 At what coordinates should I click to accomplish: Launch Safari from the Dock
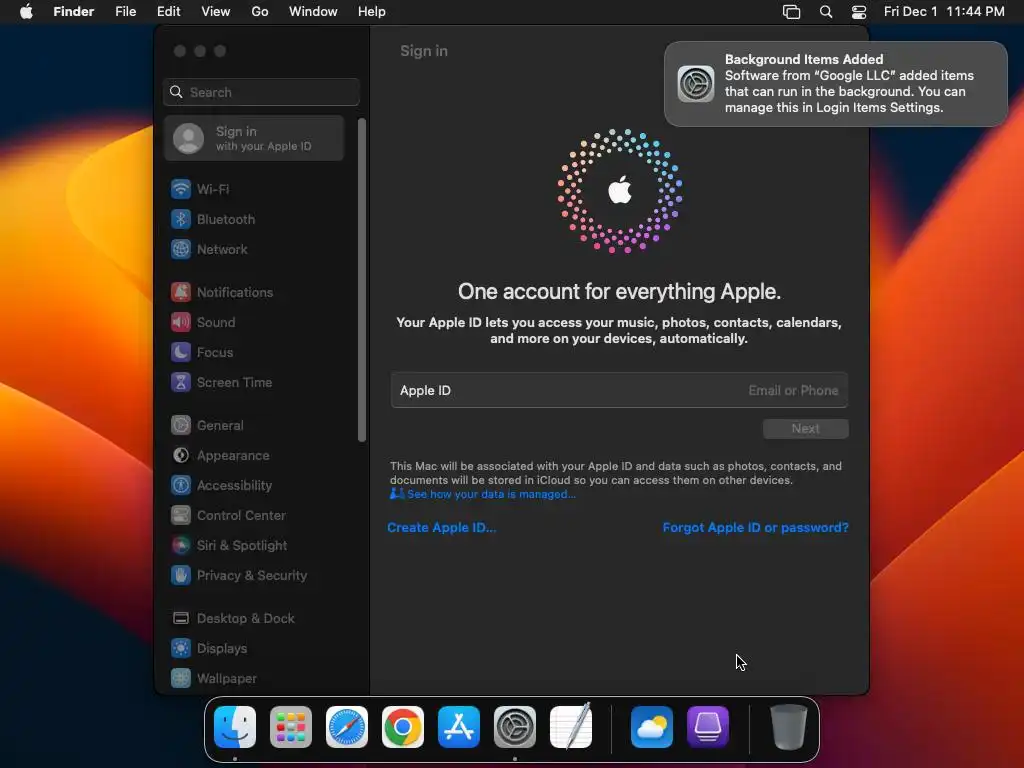[x=347, y=727]
